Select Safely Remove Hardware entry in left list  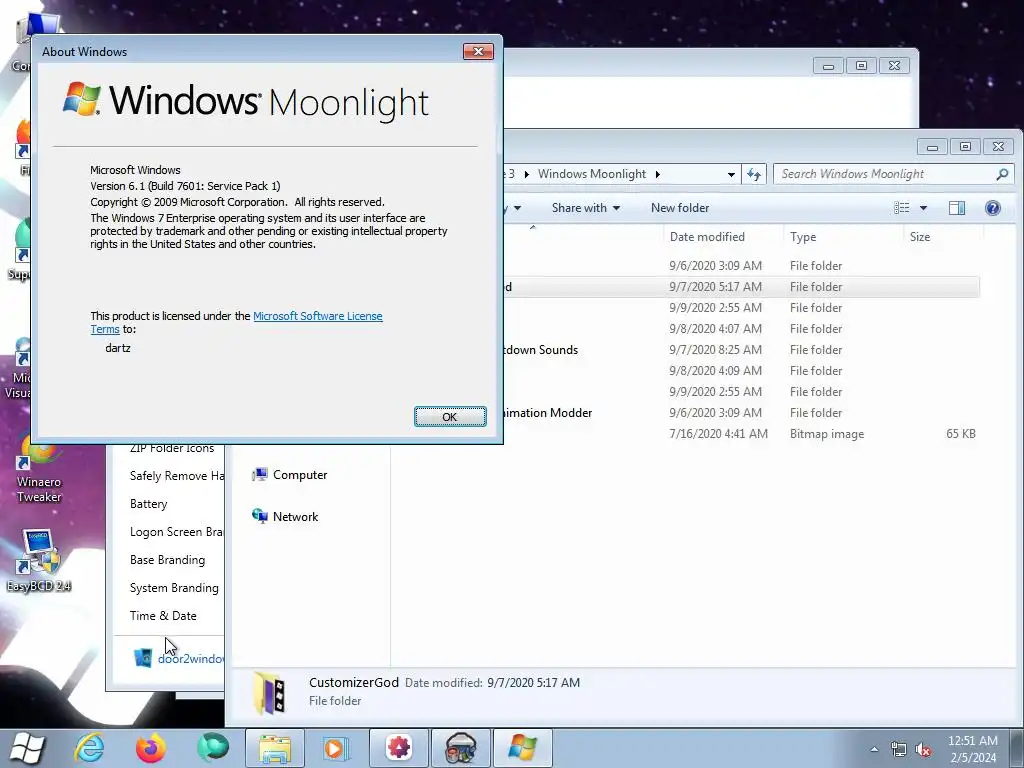(176, 475)
